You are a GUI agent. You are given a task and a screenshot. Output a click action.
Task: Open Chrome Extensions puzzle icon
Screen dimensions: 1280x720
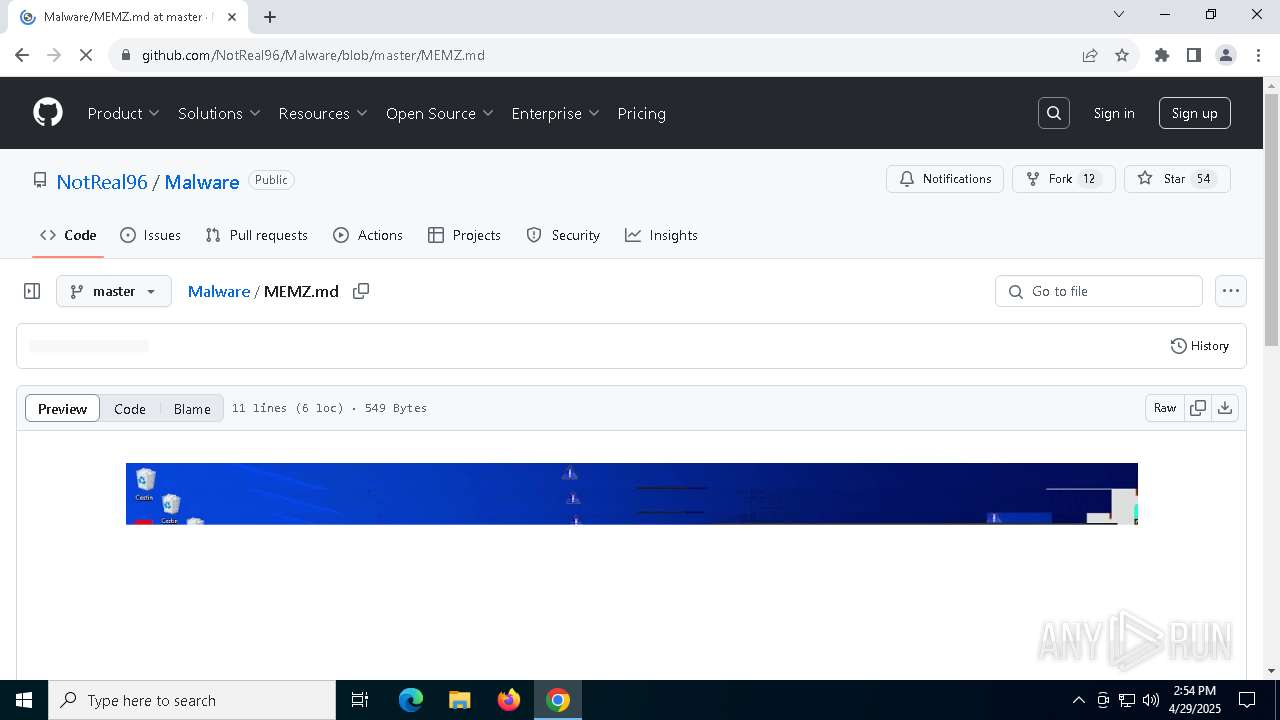1162,55
